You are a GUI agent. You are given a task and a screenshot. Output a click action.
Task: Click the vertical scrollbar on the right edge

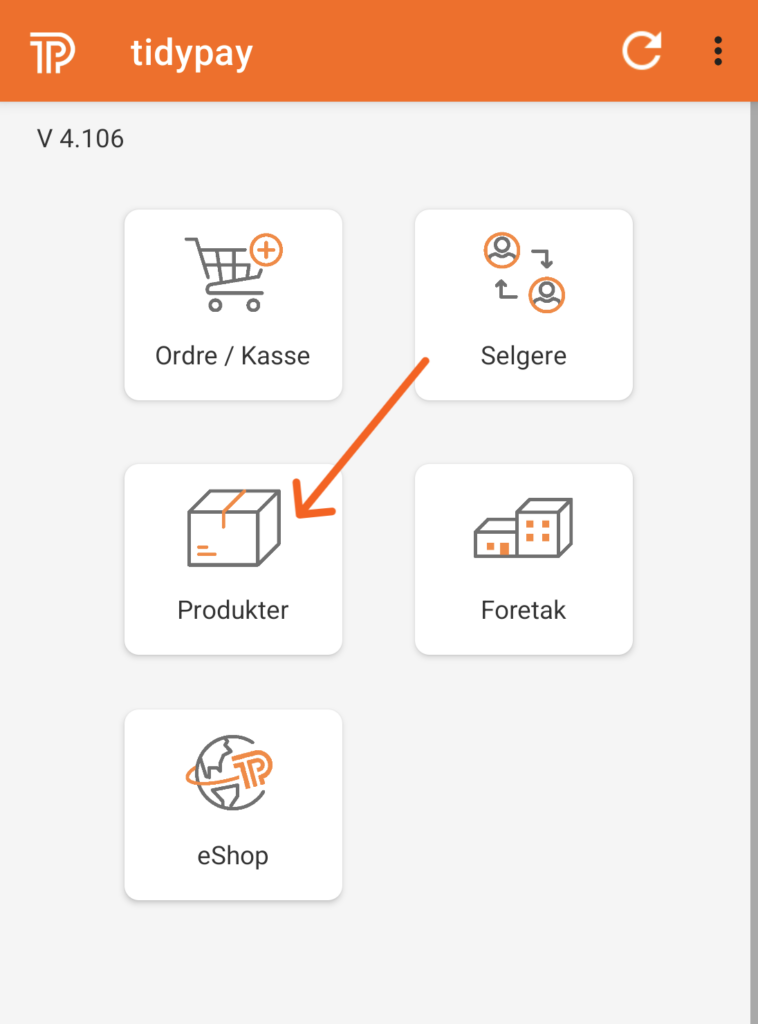click(x=753, y=560)
